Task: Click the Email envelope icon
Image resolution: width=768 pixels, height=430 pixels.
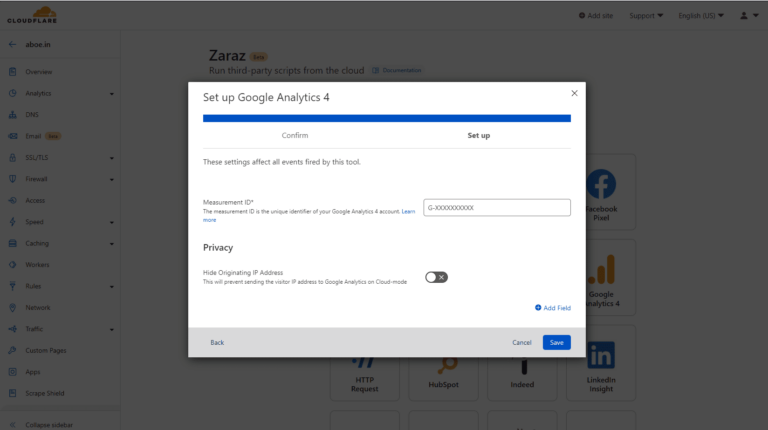Action: point(13,136)
